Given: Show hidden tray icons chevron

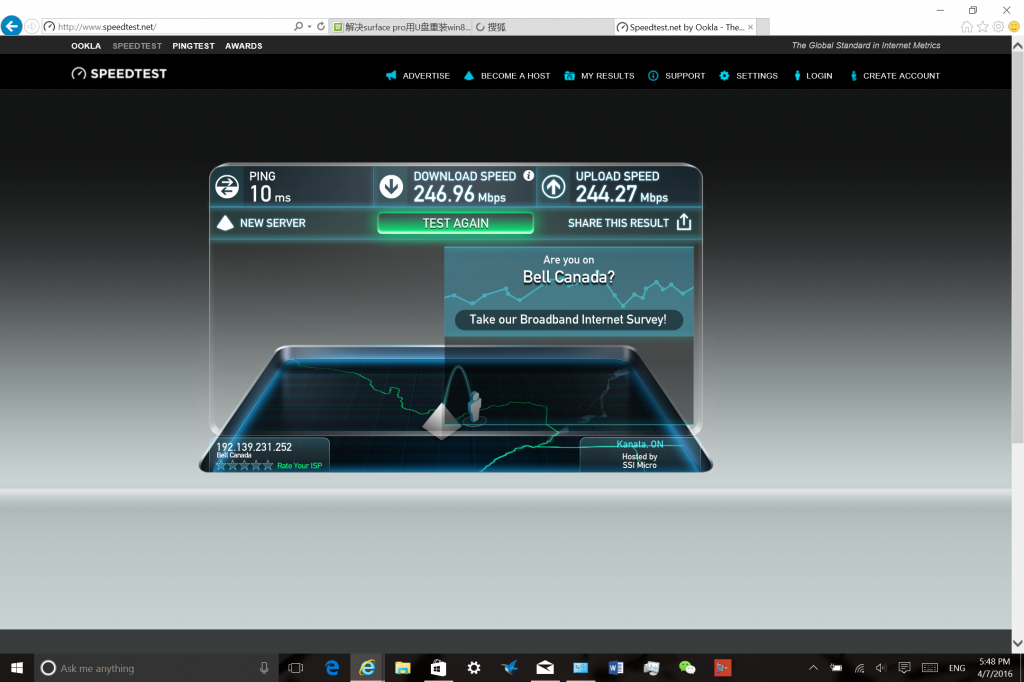Looking at the screenshot, I should tap(813, 668).
